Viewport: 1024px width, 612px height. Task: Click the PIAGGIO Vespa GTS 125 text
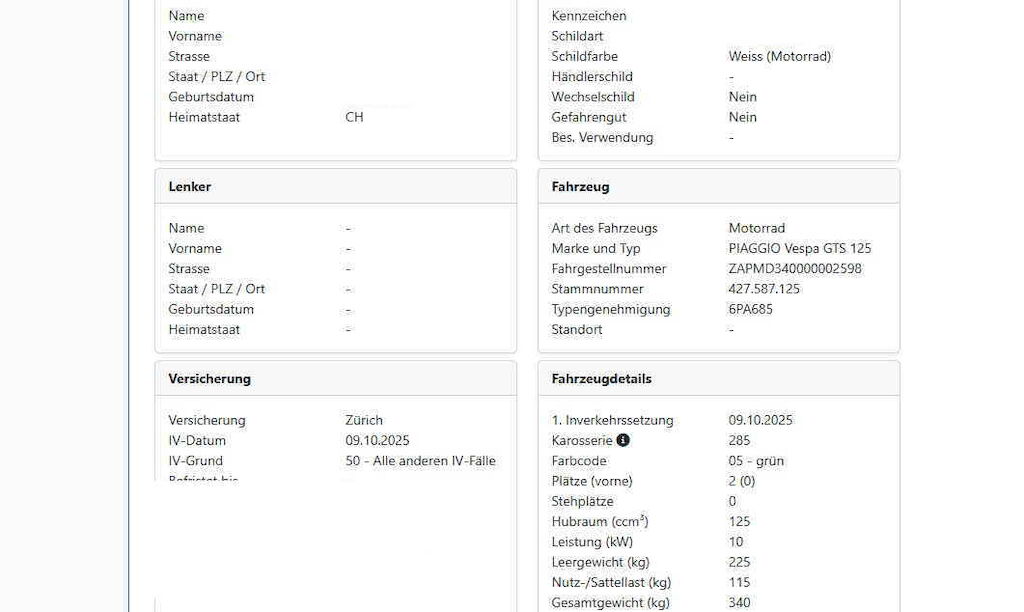[x=799, y=248]
